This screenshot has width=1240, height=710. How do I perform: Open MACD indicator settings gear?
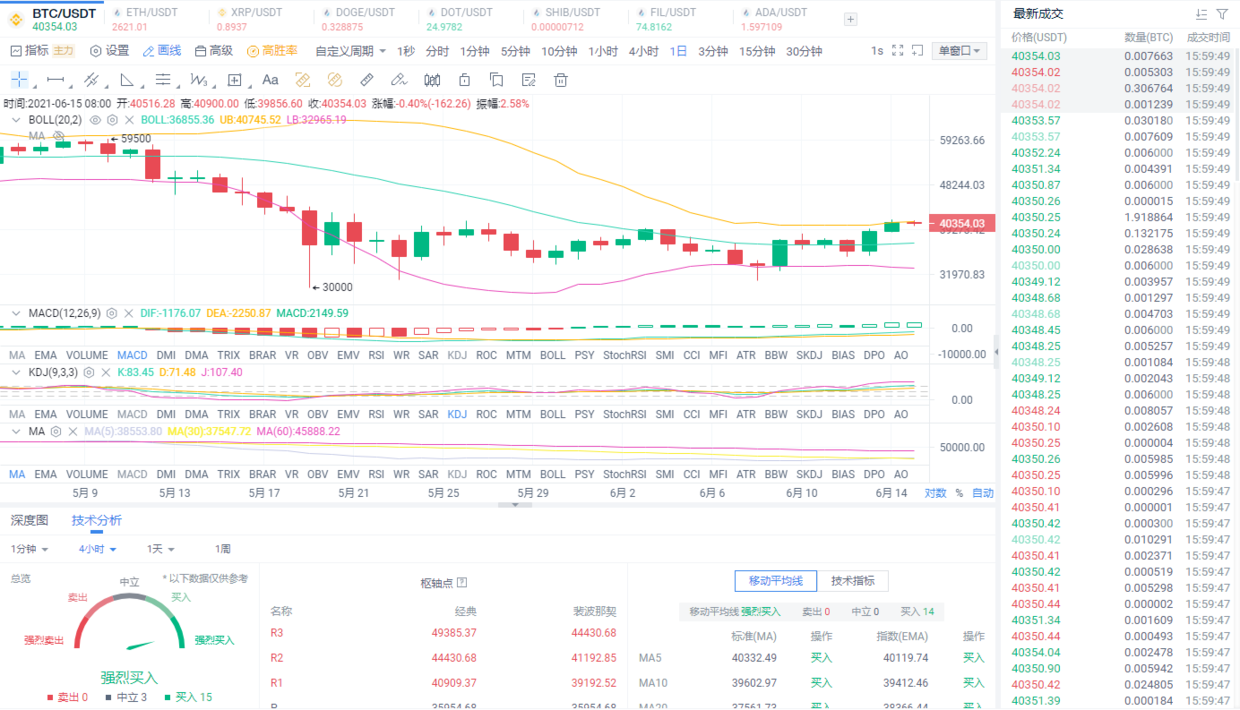(112, 314)
